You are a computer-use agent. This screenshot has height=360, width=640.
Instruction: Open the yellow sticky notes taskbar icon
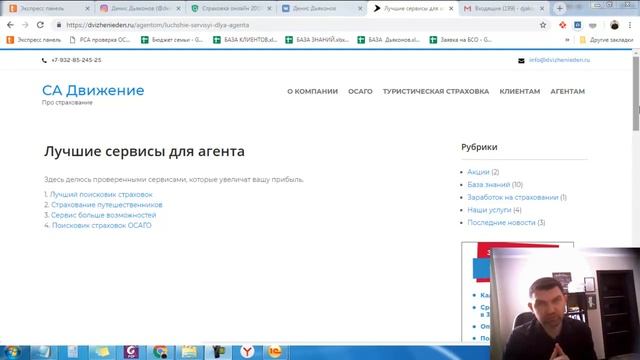click(x=102, y=352)
